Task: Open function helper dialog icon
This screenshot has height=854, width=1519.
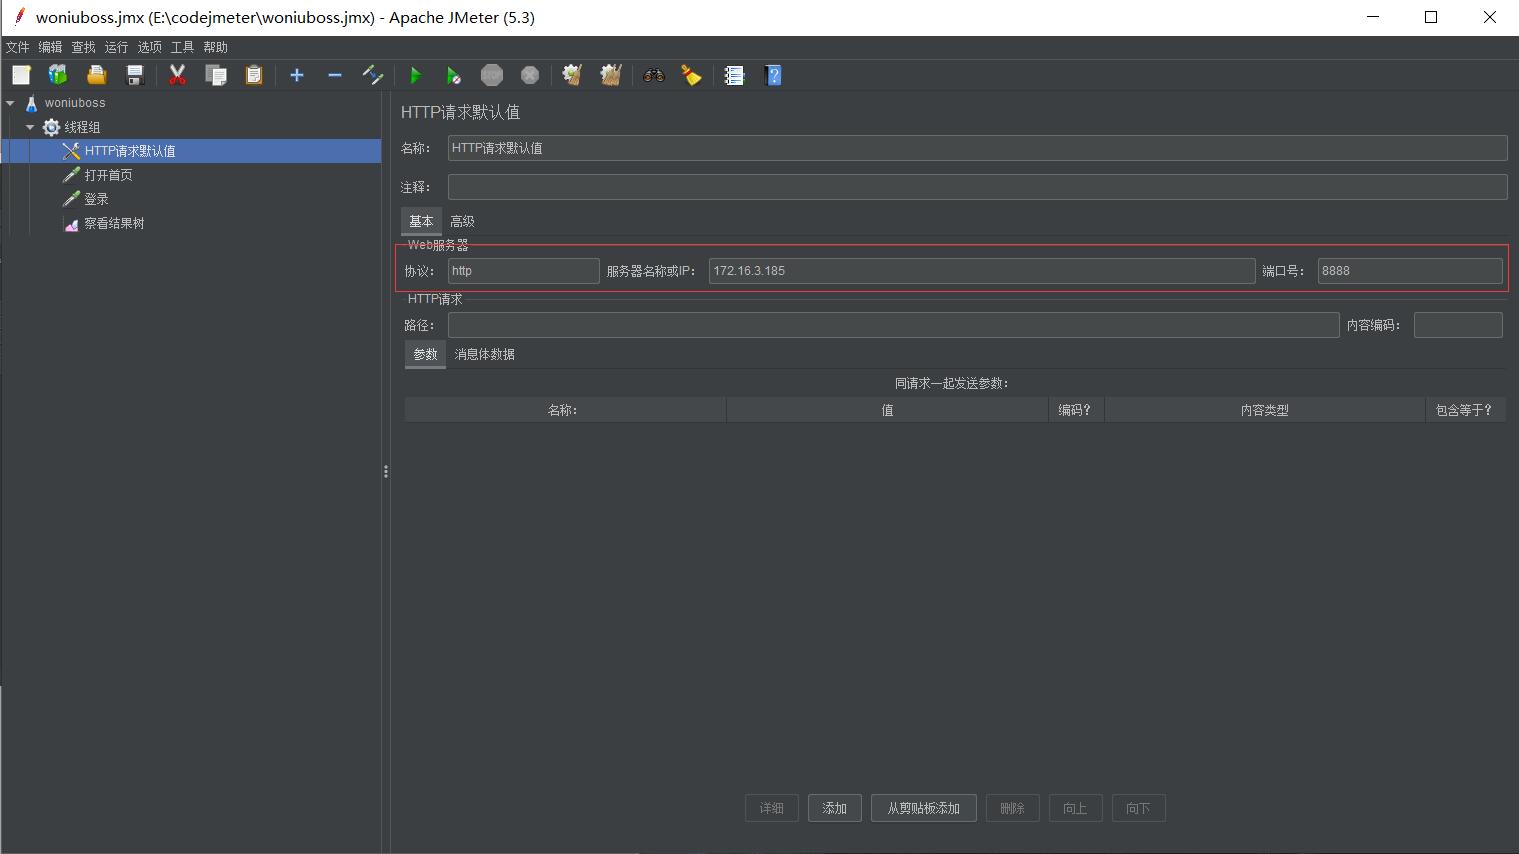Action: (735, 75)
